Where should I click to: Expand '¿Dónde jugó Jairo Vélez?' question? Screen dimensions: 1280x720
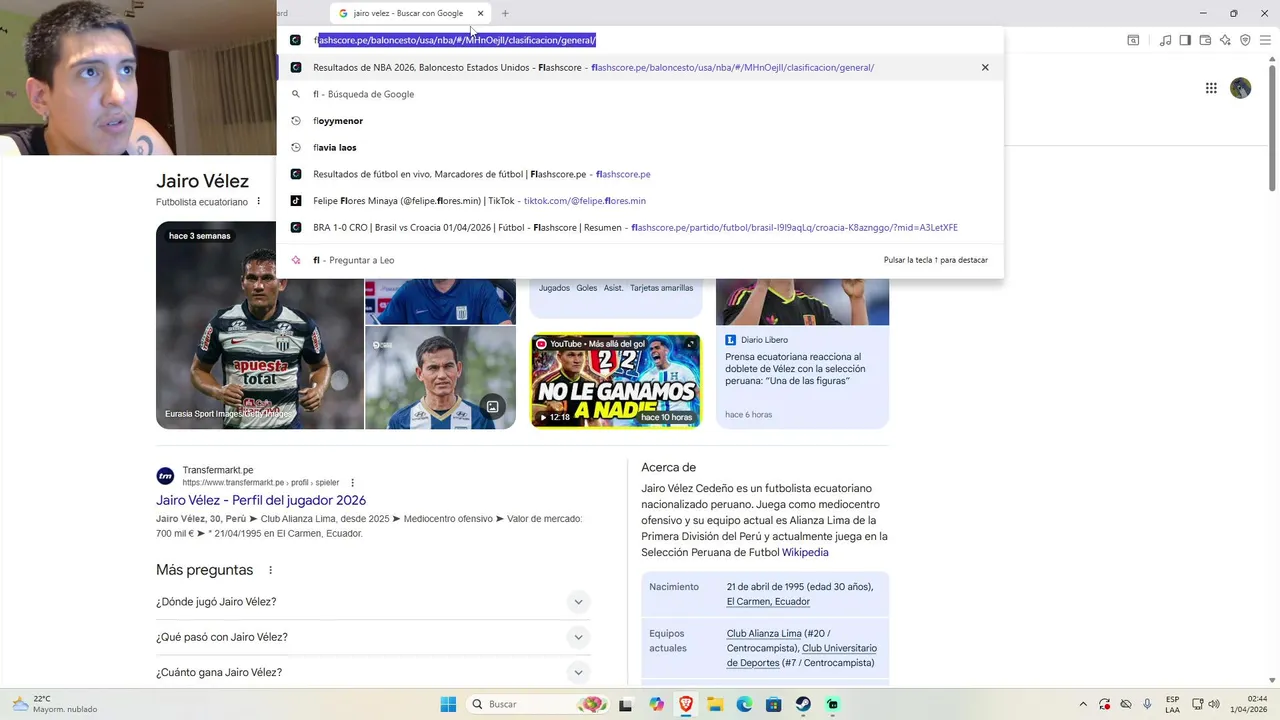pos(373,602)
